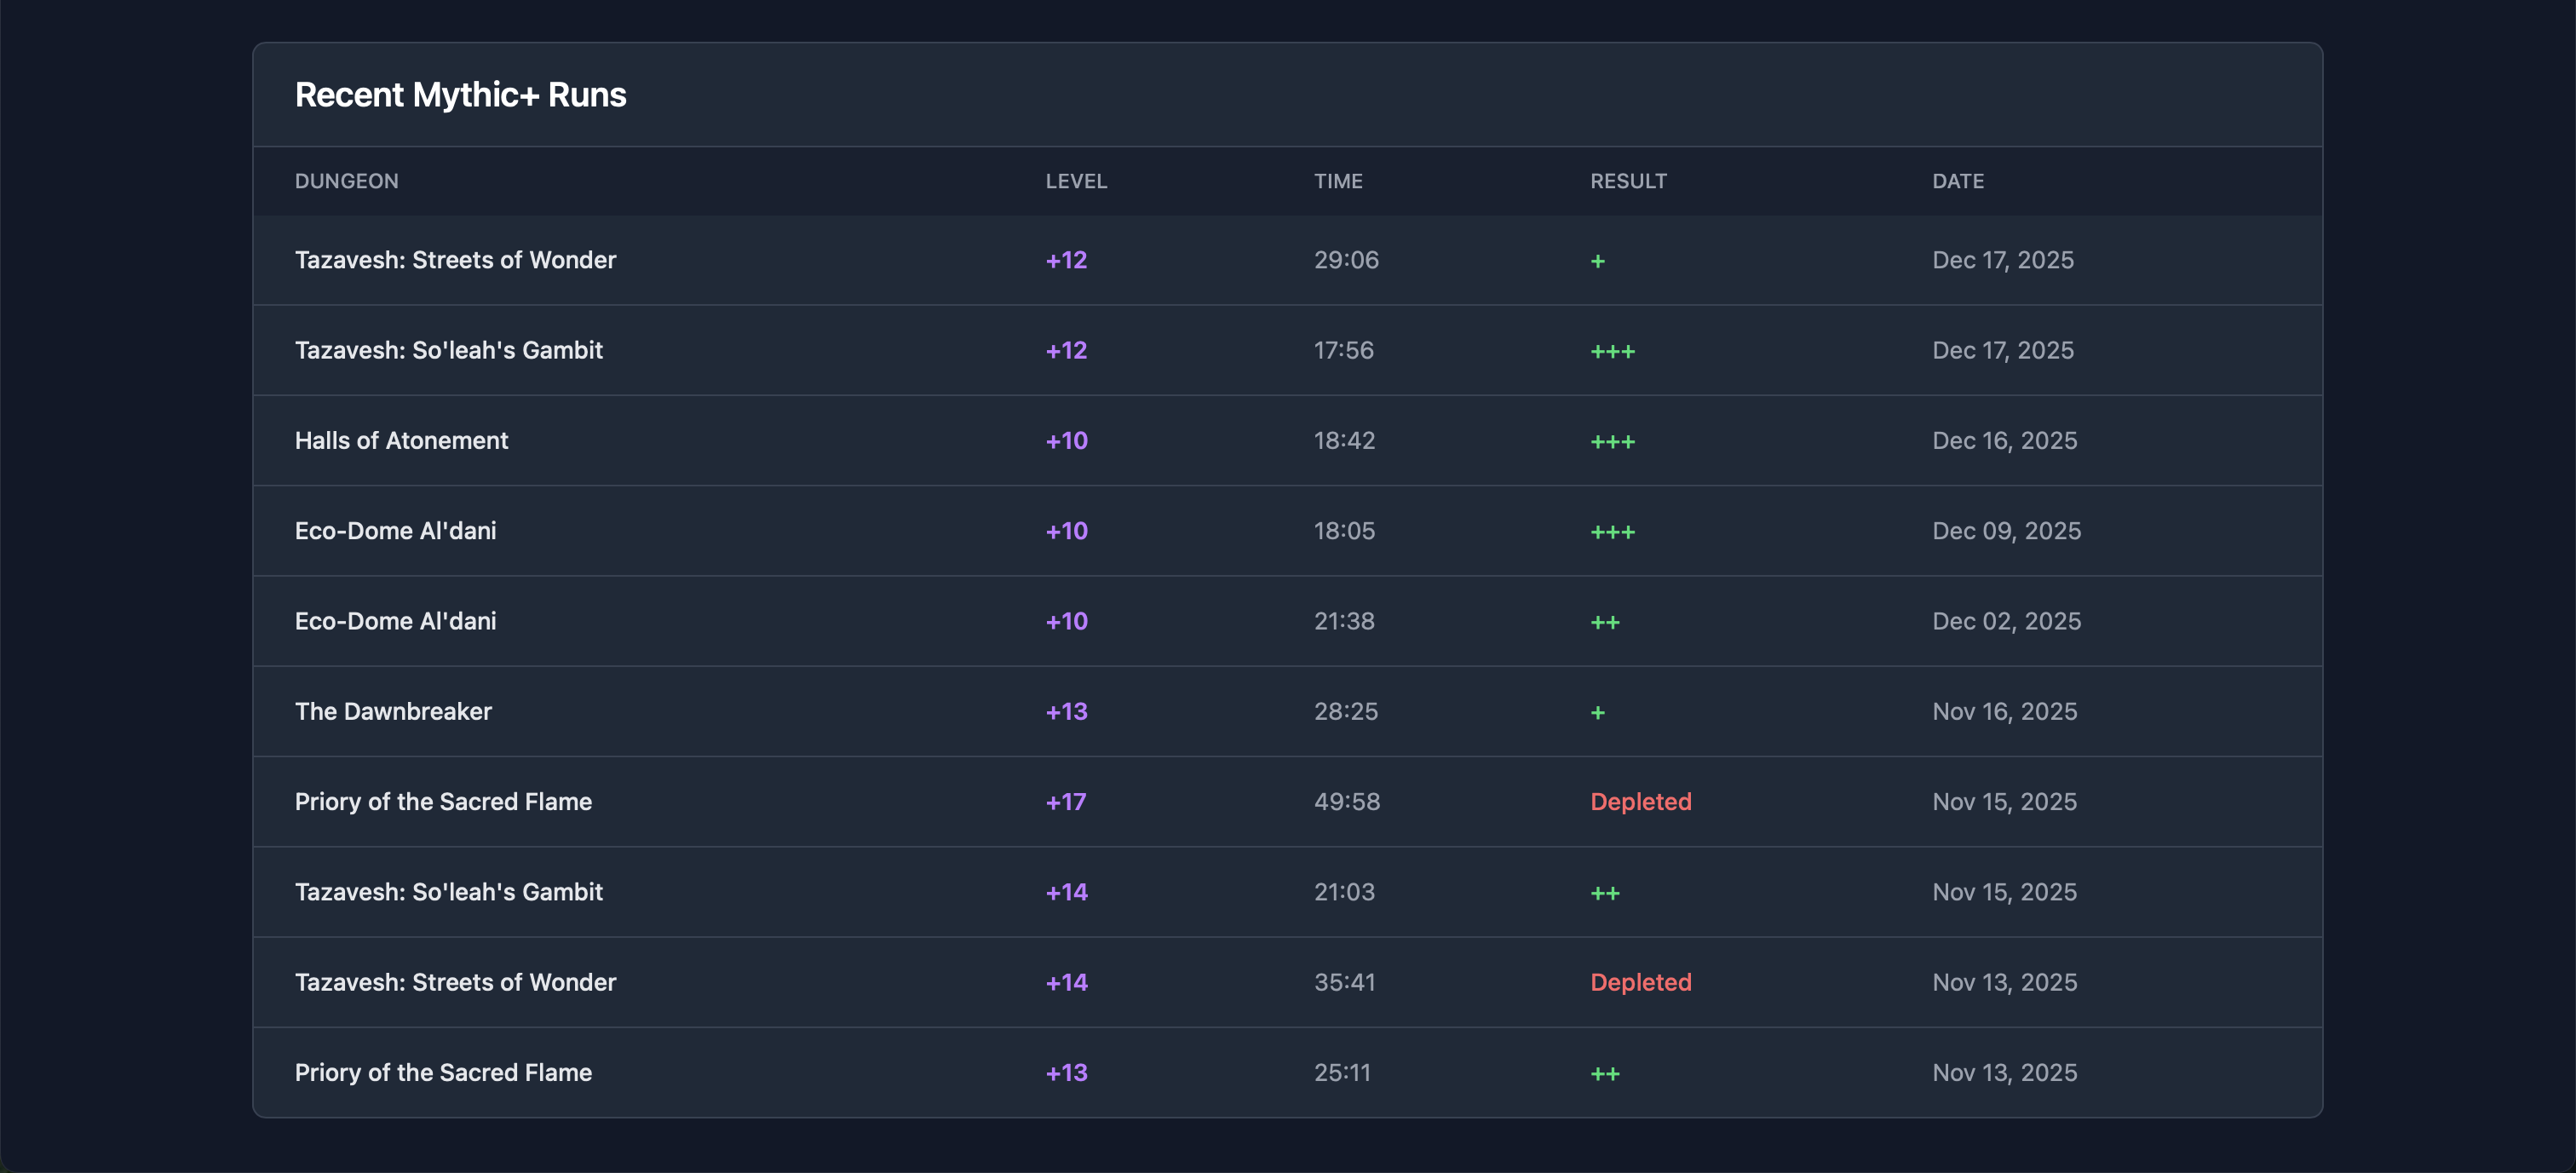The image size is (2576, 1173).
Task: Click the Depleted label on Tazavesh: Streets of Wonder
Action: [1640, 982]
